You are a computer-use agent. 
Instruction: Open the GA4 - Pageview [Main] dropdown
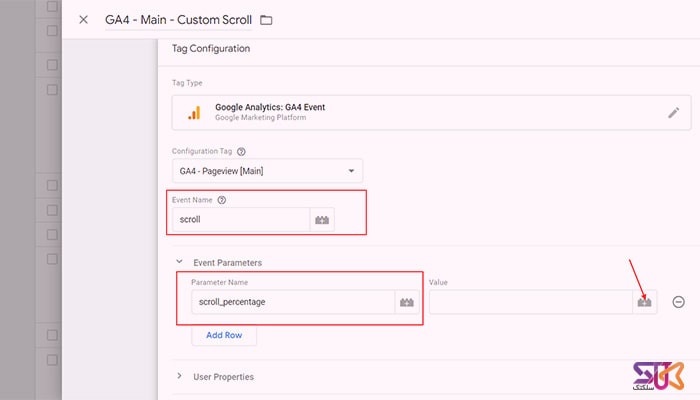pos(267,171)
